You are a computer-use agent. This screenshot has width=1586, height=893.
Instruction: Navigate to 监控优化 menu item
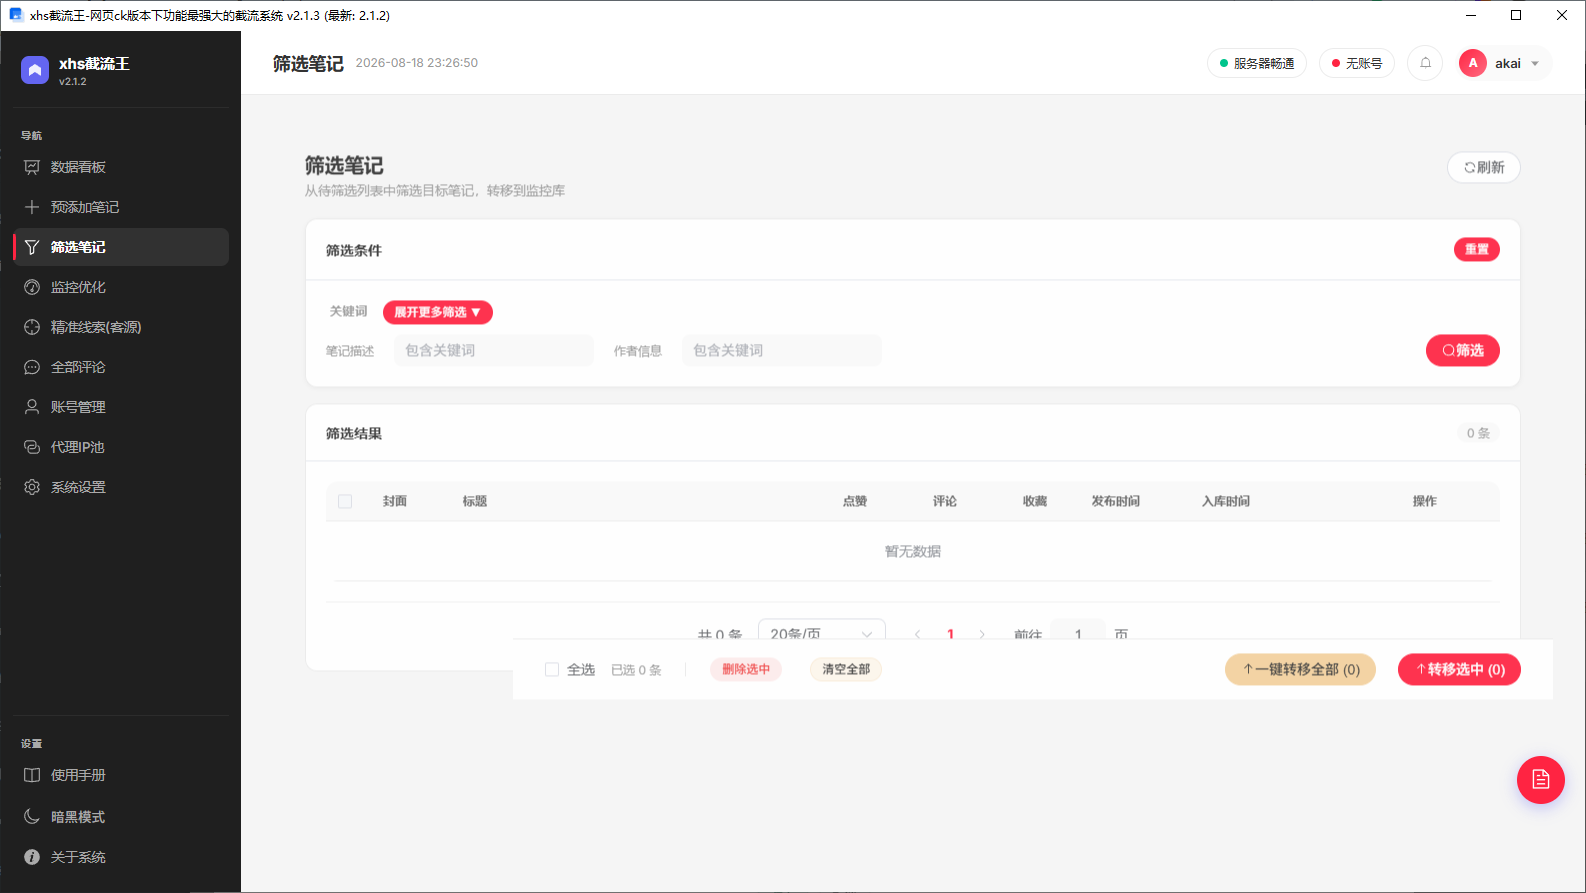click(121, 287)
